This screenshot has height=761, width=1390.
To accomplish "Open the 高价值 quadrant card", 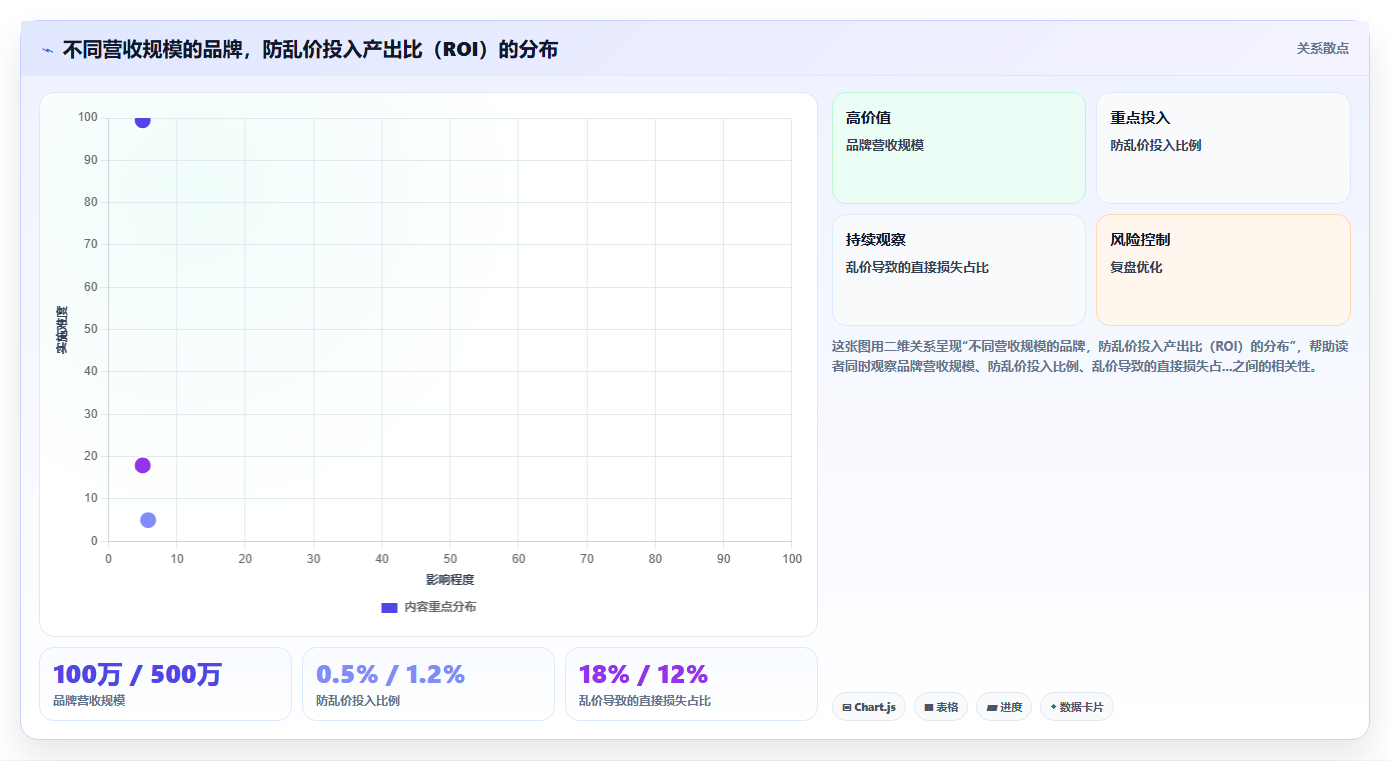I will tap(958, 148).
